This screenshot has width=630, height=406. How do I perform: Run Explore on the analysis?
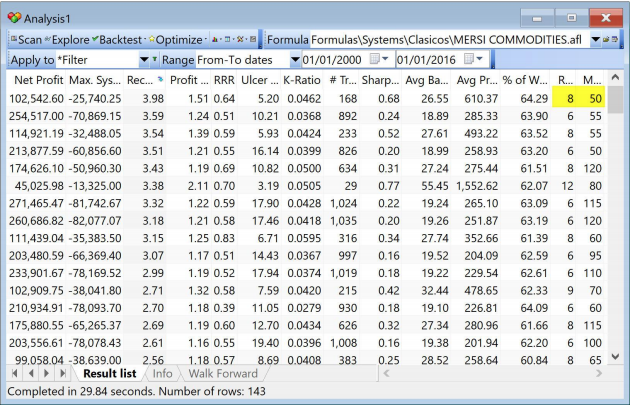tap(65, 39)
